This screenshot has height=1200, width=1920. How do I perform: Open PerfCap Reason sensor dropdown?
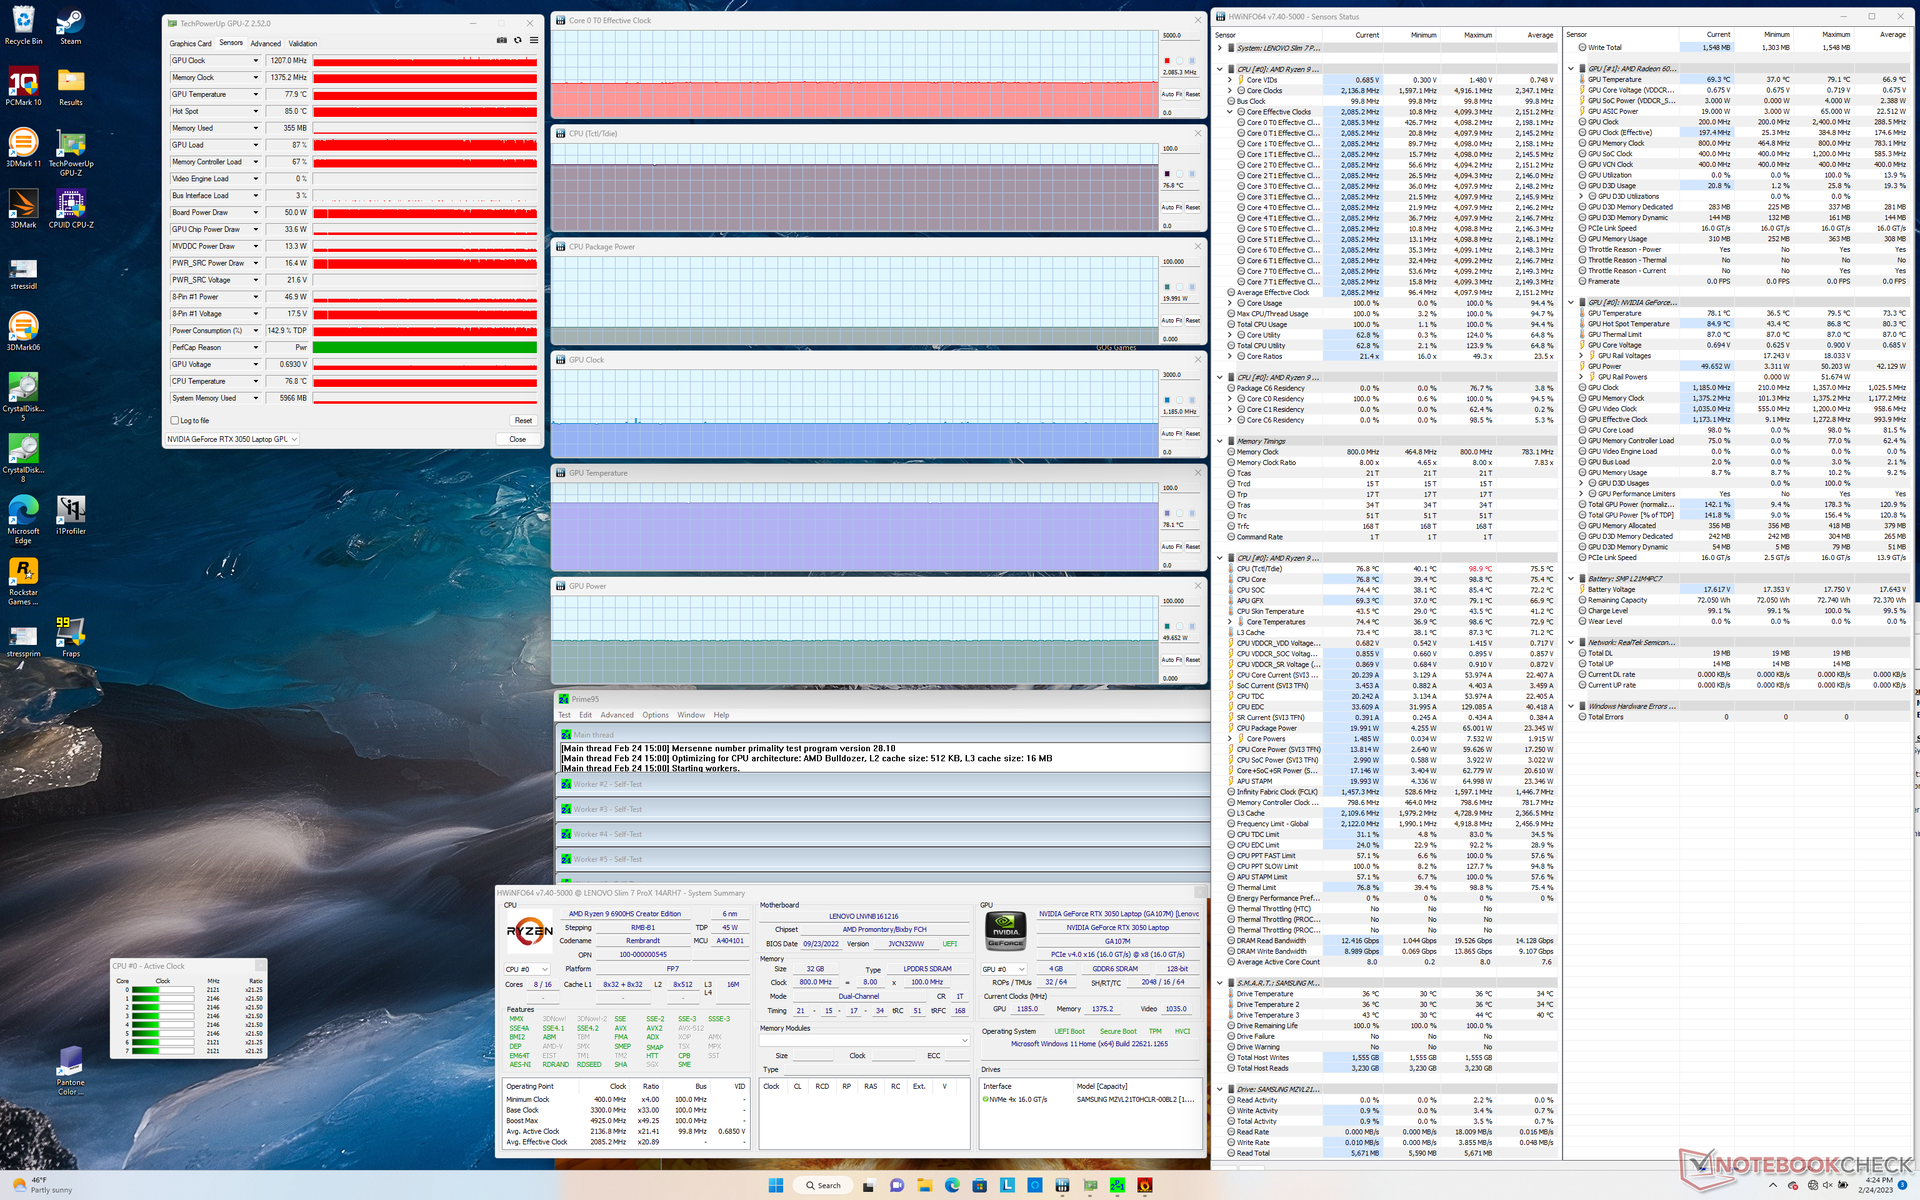[256, 347]
